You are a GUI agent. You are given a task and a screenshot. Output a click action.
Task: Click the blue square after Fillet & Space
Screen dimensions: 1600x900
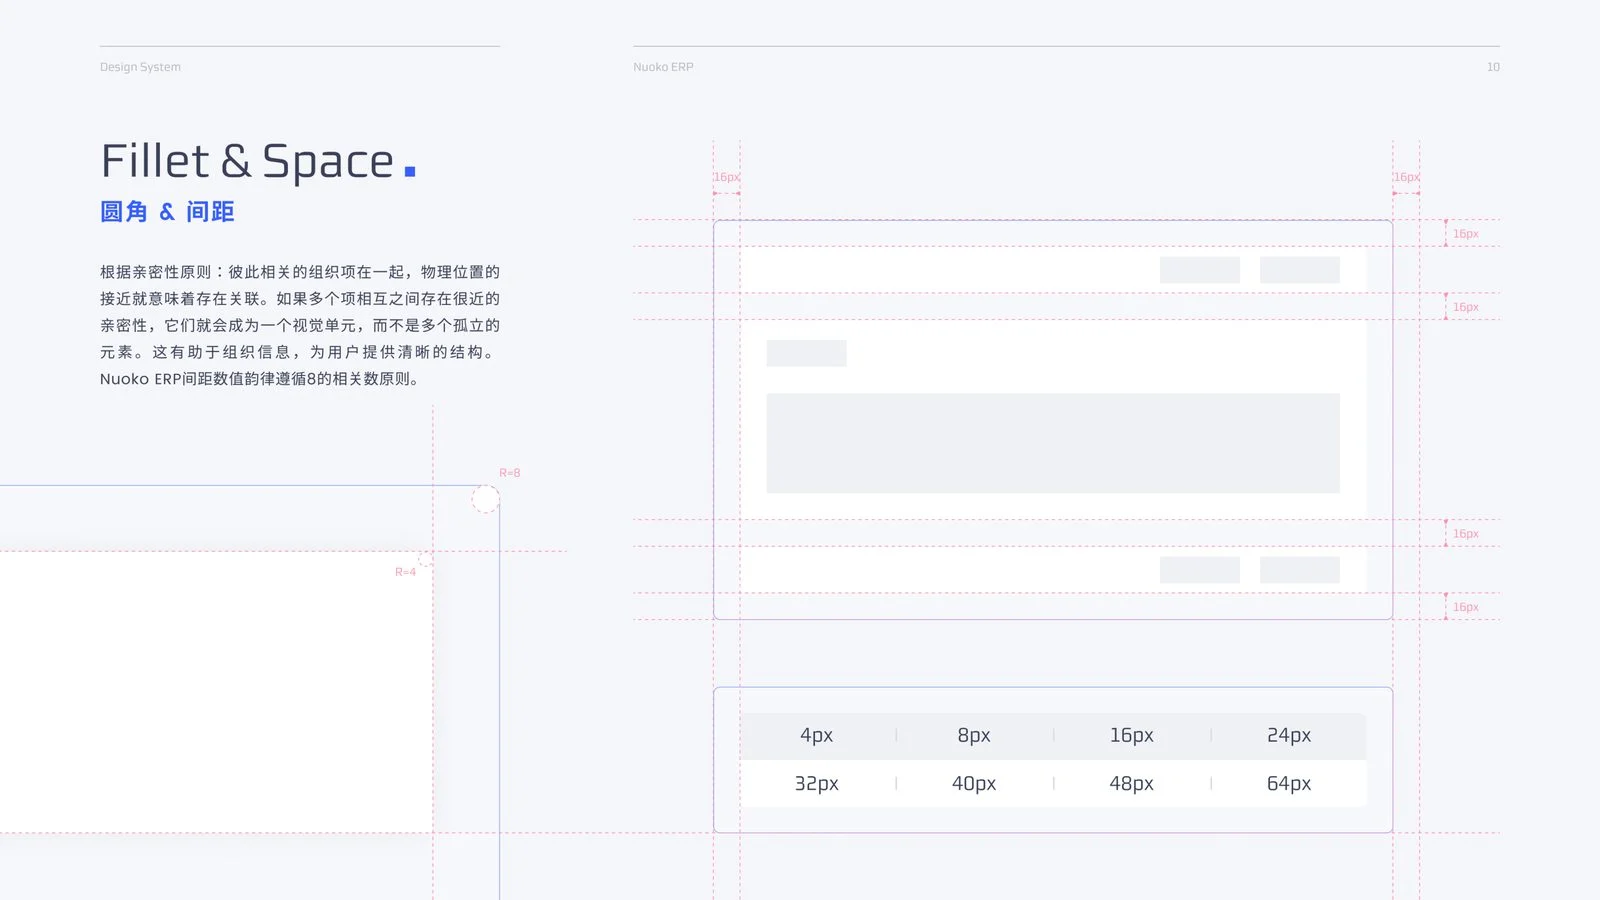(410, 171)
